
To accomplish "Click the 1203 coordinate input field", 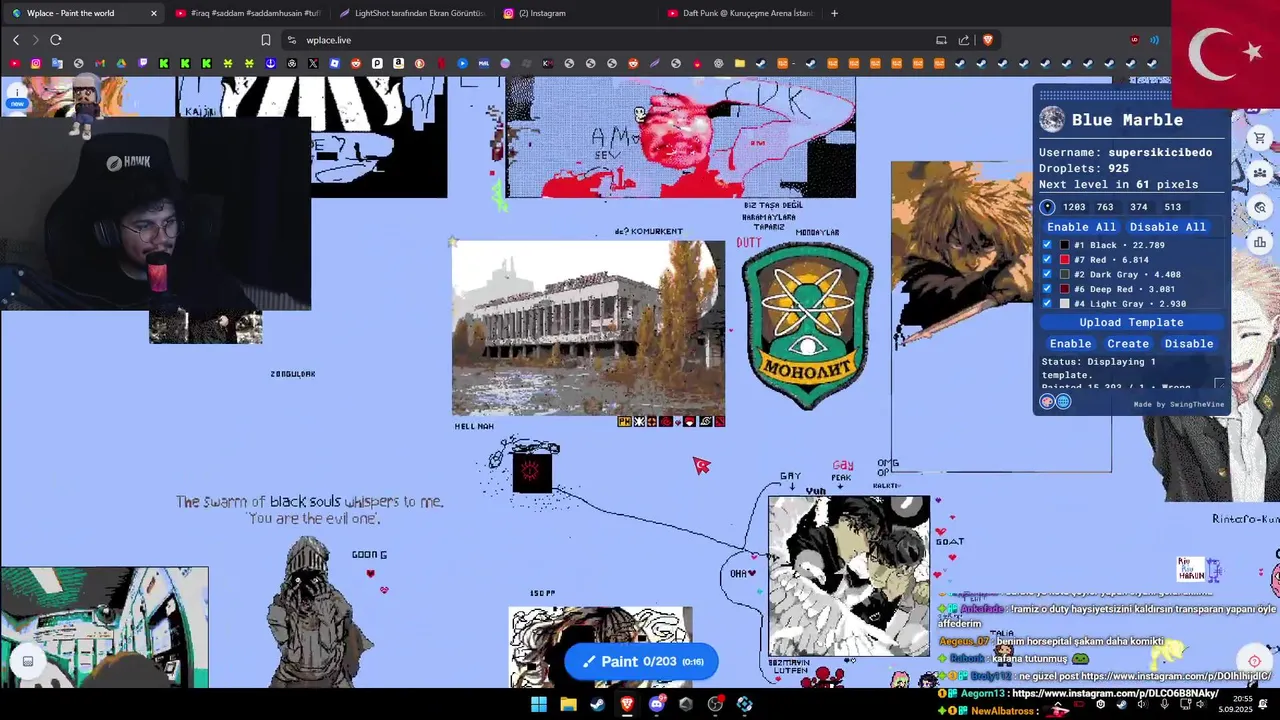I will tap(1074, 207).
